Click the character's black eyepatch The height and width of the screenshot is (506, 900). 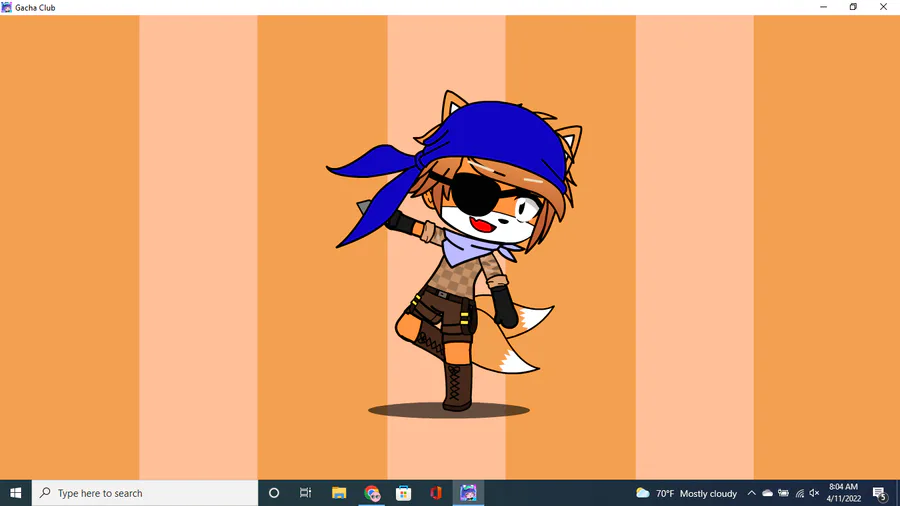475,195
